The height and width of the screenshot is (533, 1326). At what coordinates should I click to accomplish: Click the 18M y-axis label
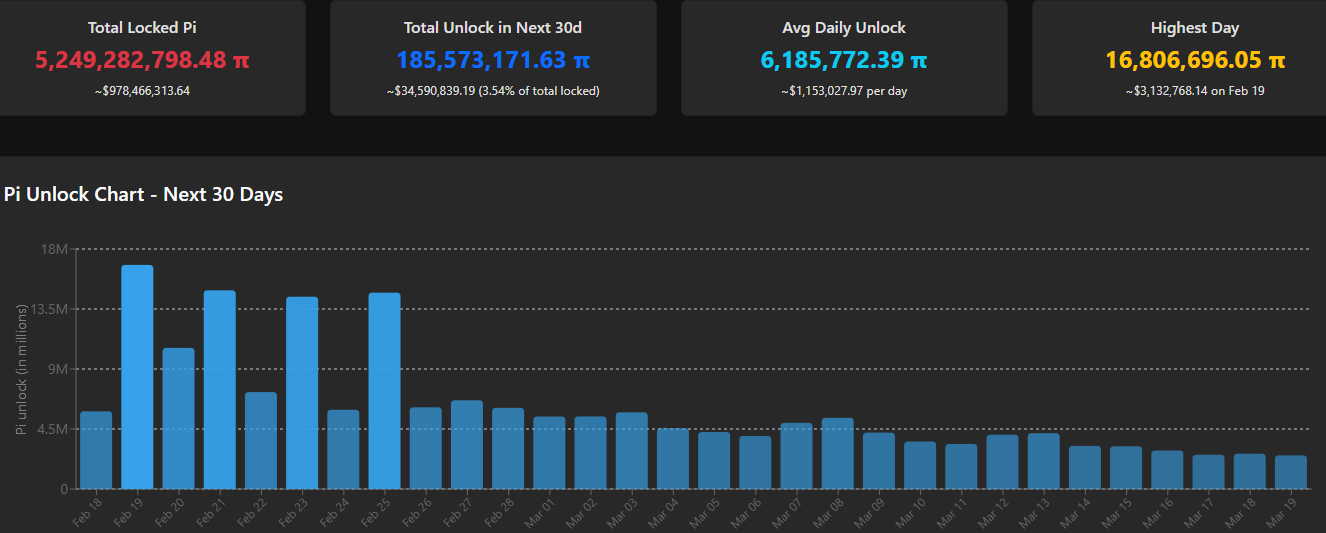tap(53, 249)
